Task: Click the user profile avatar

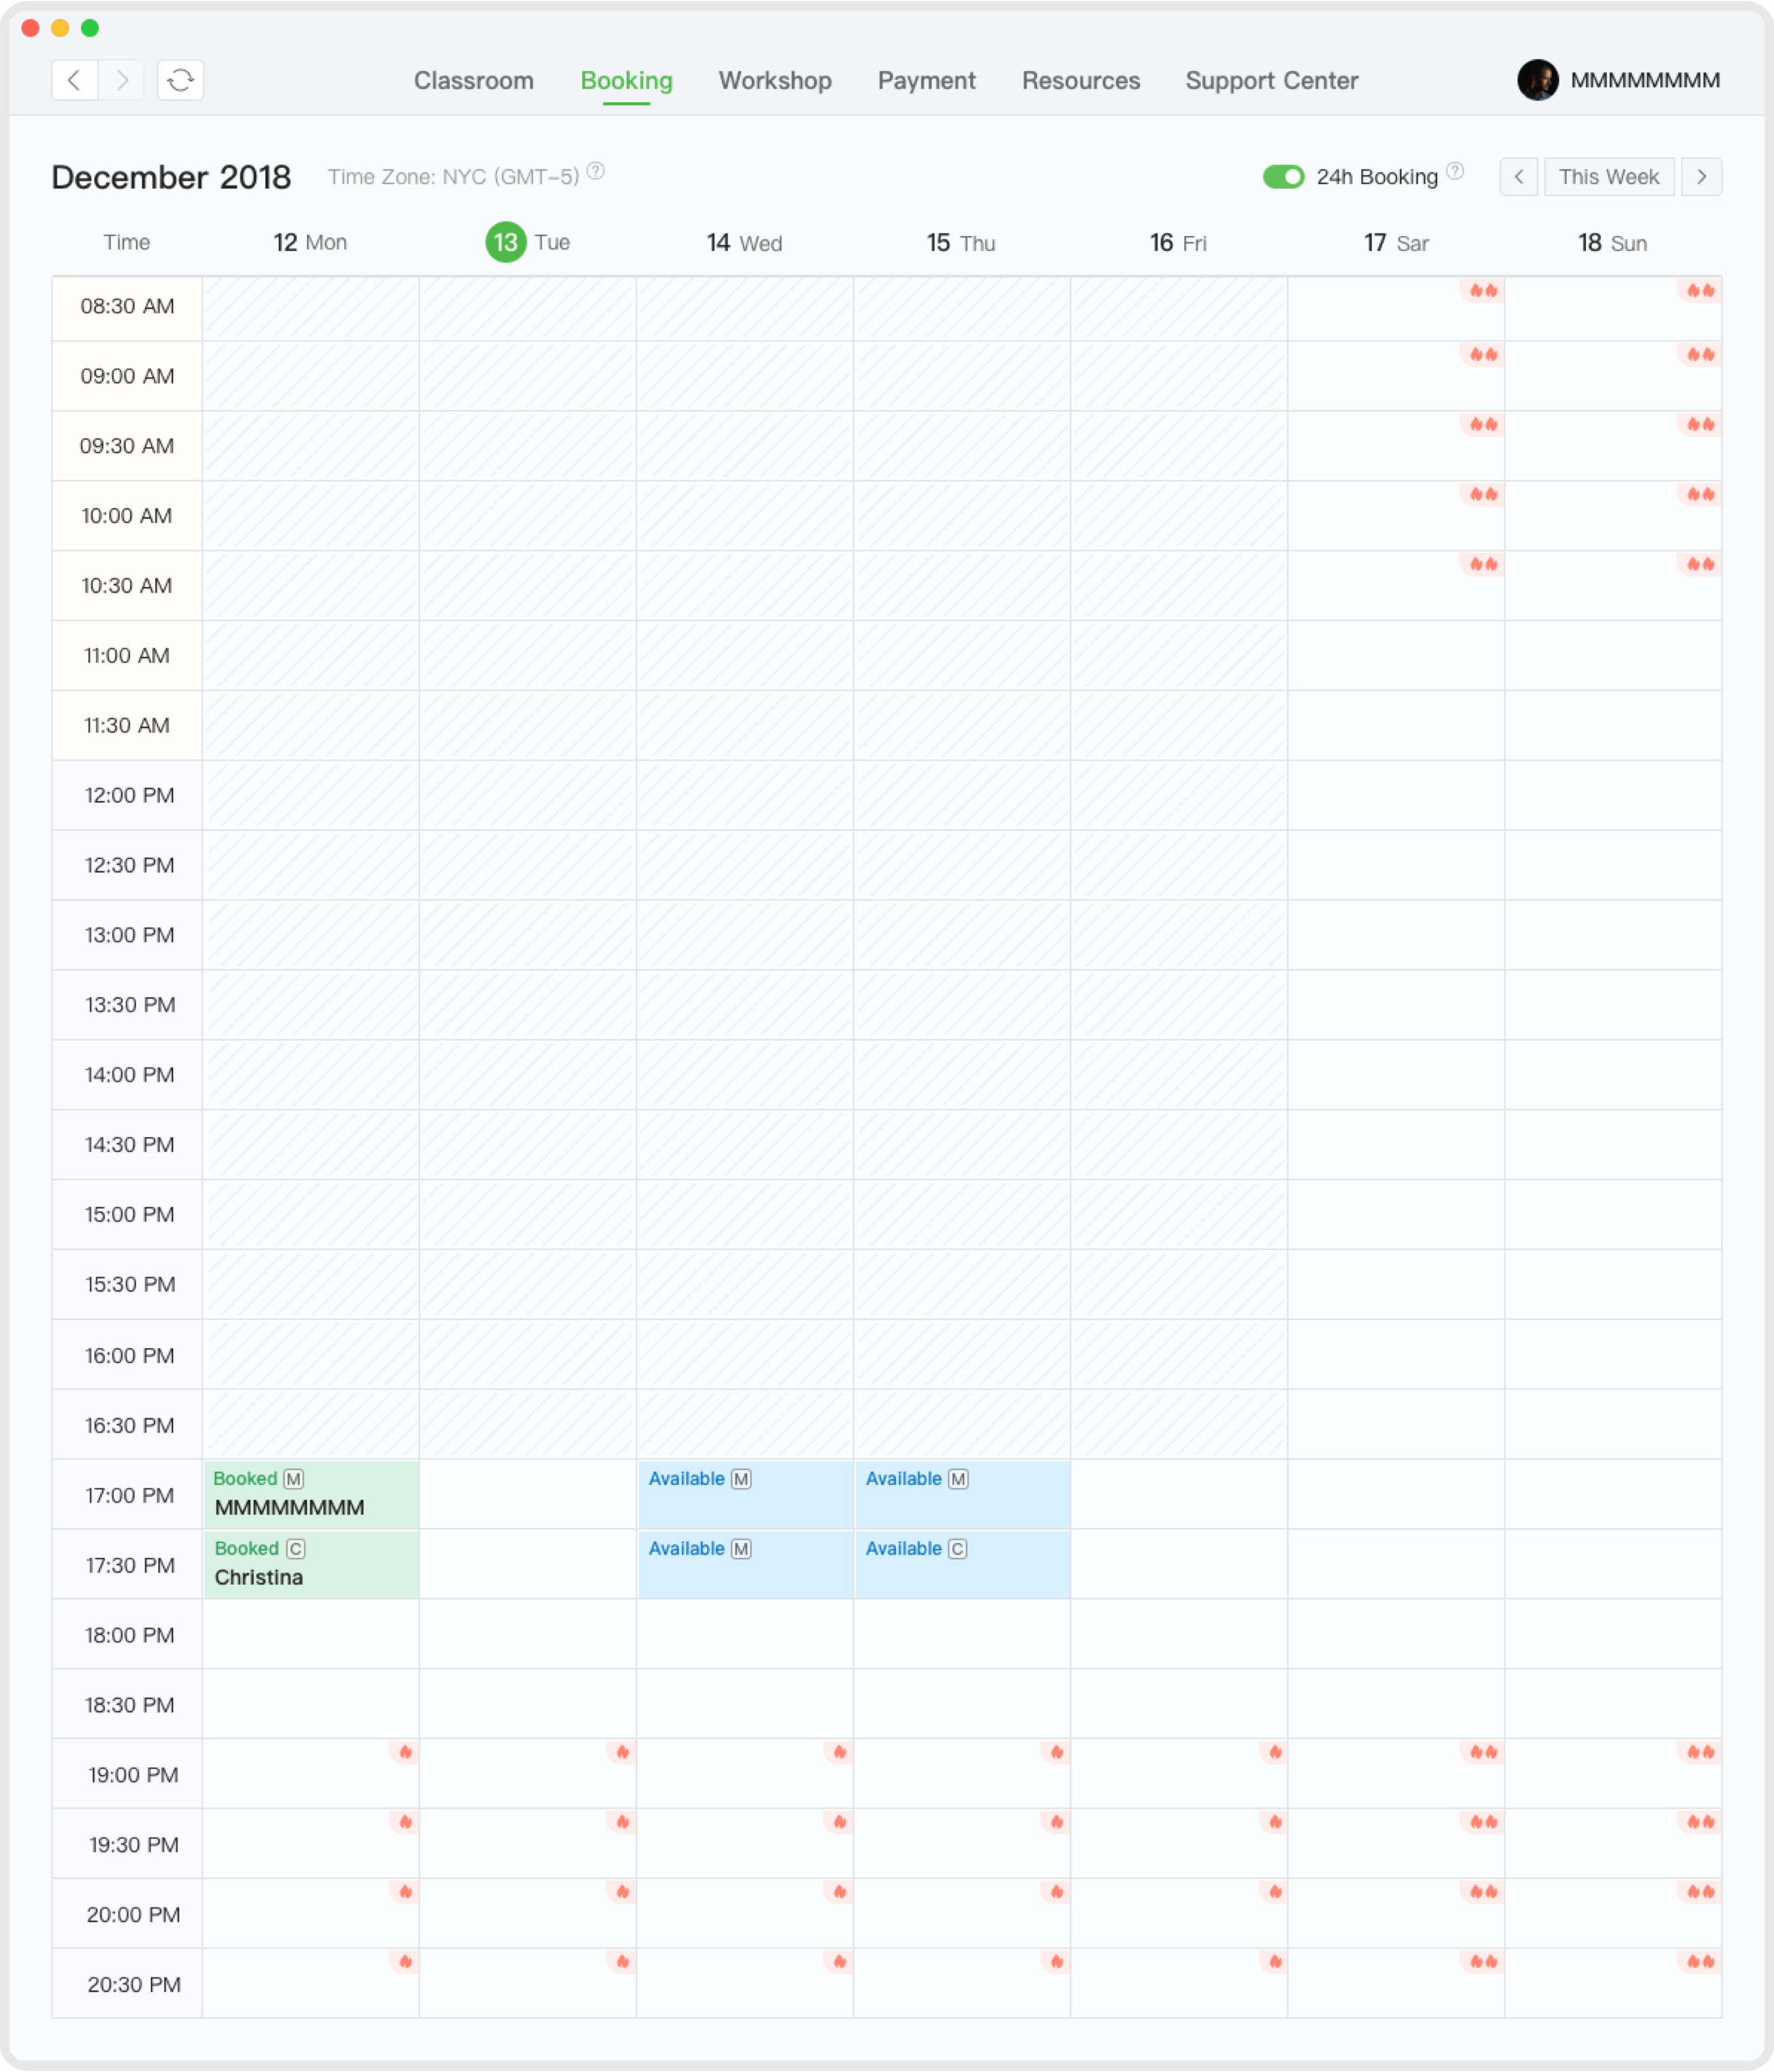Action: point(1537,80)
